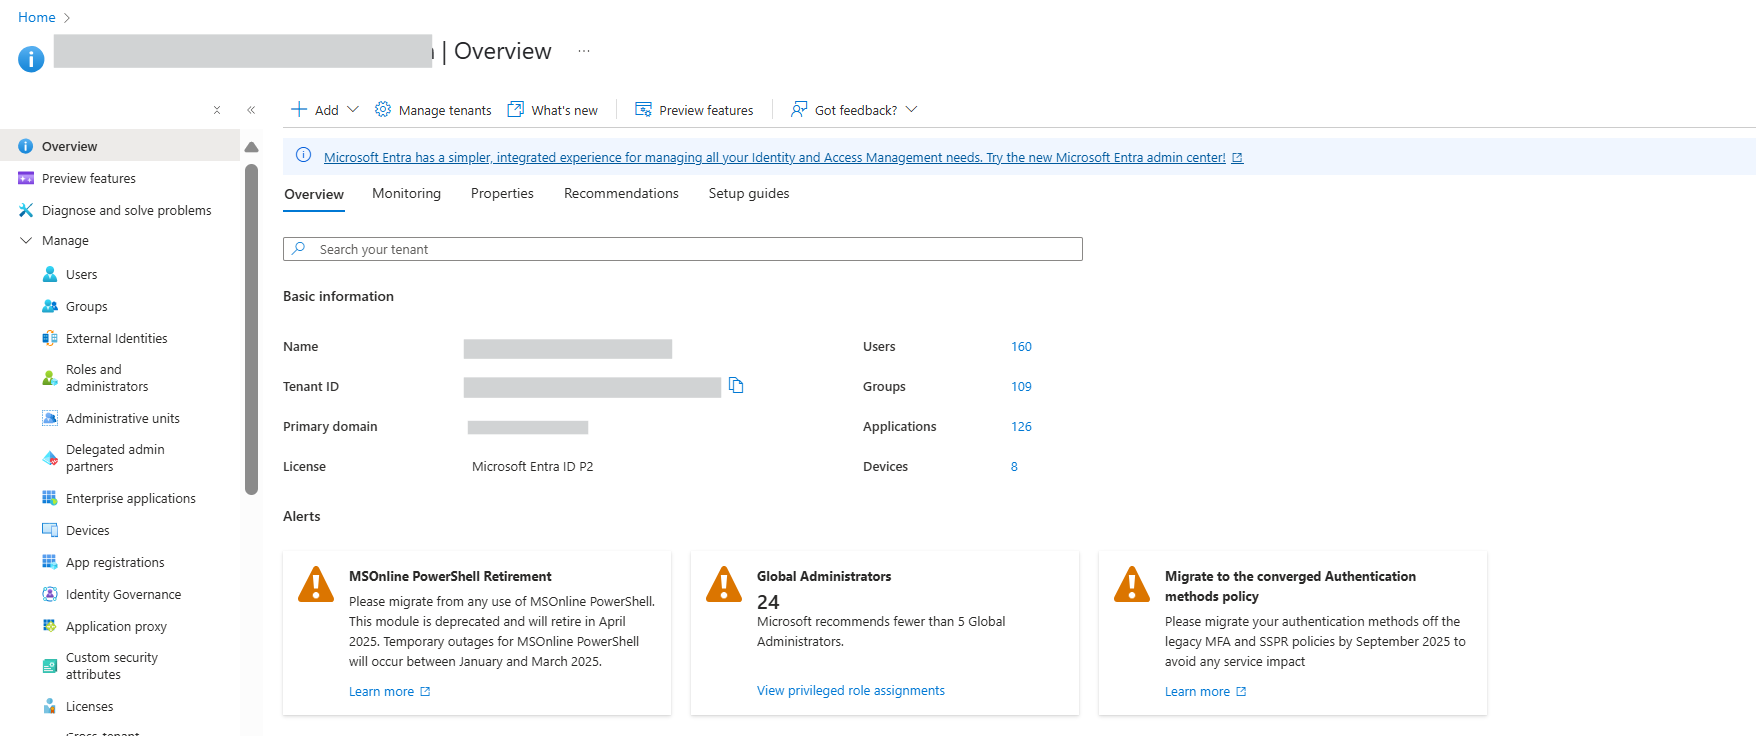The image size is (1756, 736).
Task: Click the blue info icon beside page title
Action: [31, 59]
